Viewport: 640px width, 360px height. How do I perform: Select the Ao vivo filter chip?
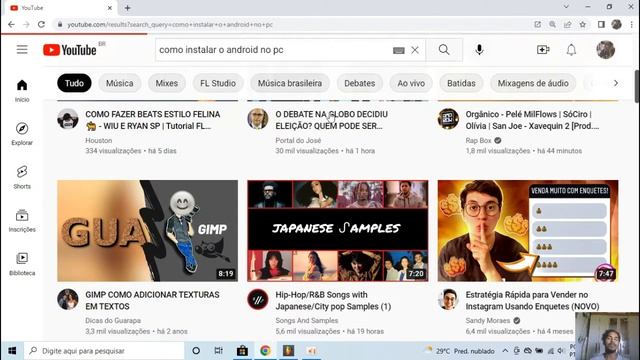pyautogui.click(x=411, y=83)
